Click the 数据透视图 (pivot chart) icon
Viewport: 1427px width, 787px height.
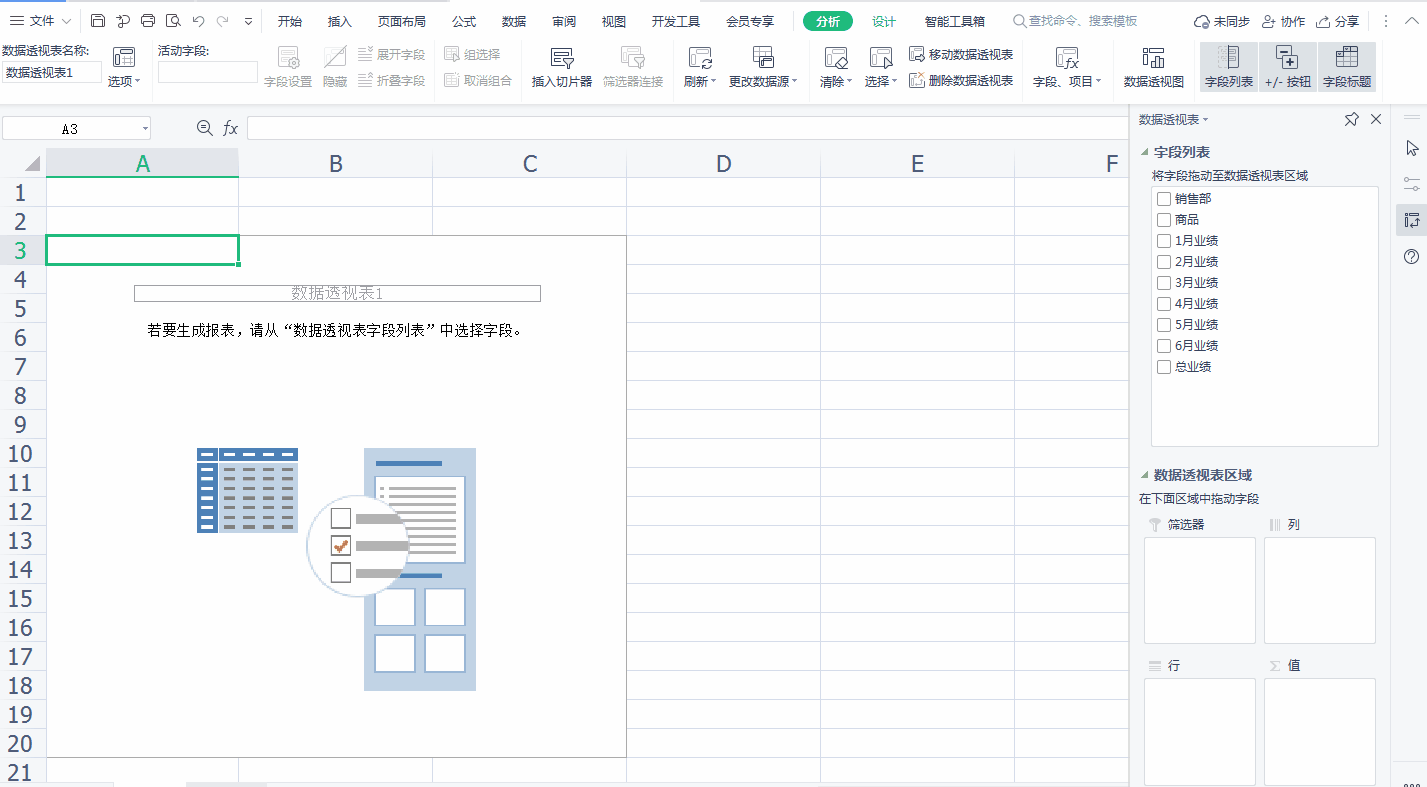click(1153, 58)
